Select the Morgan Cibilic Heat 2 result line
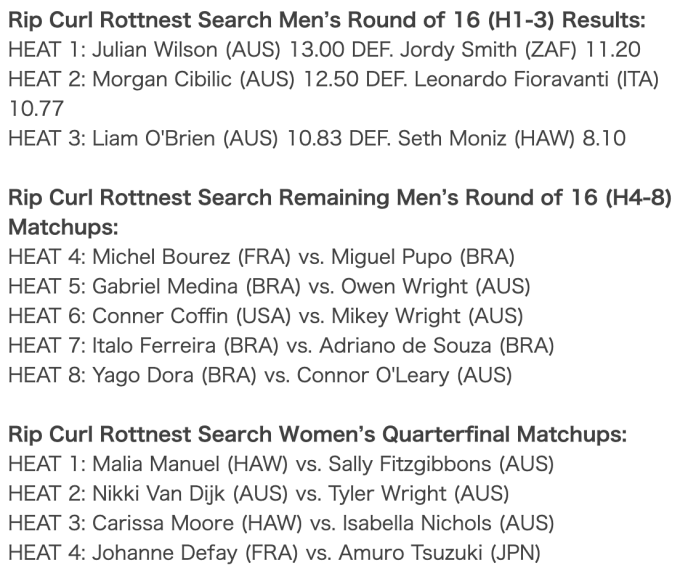Image resolution: width=680 pixels, height=571 pixels. click(334, 94)
